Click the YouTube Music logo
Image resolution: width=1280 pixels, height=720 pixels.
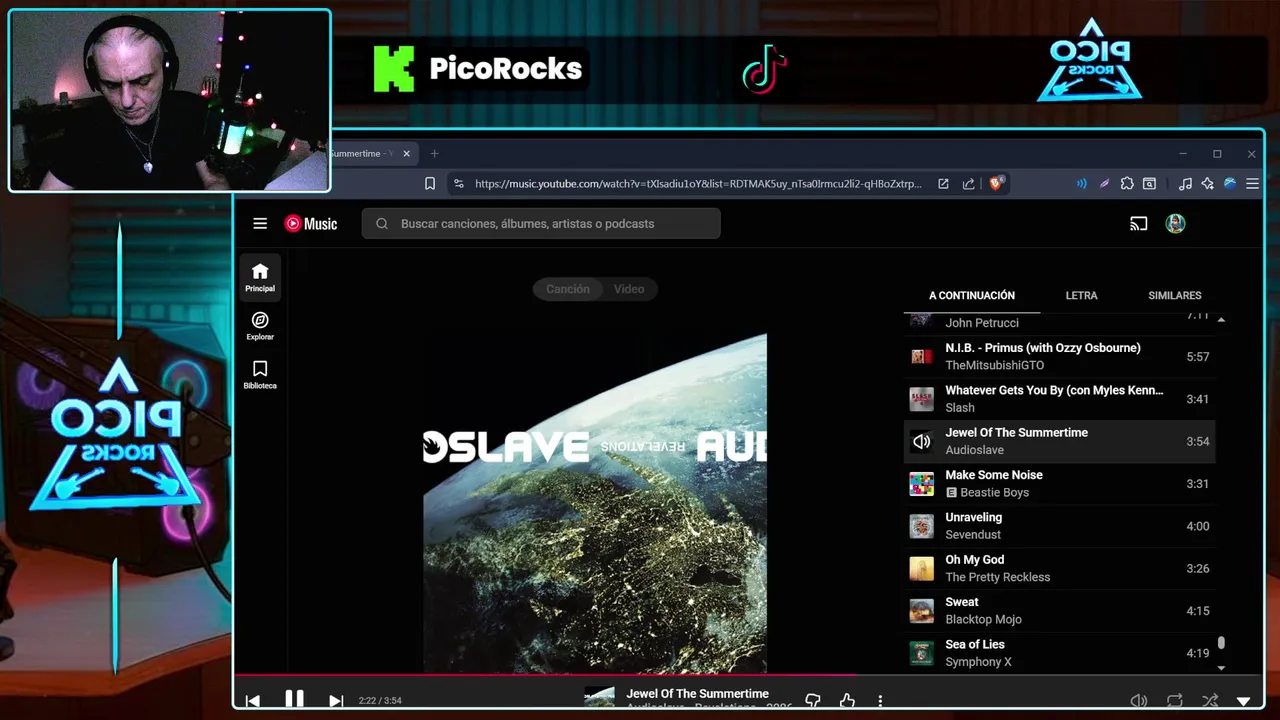pos(311,224)
